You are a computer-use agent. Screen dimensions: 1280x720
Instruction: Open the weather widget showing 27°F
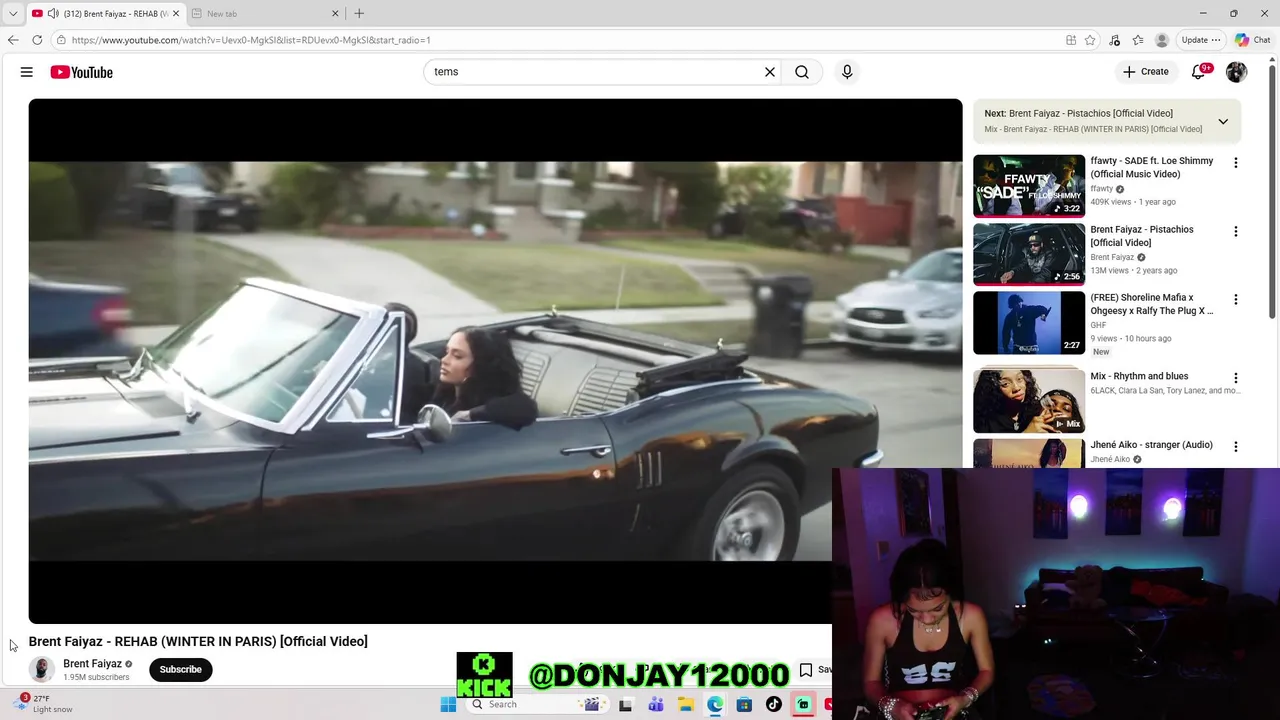click(45, 703)
